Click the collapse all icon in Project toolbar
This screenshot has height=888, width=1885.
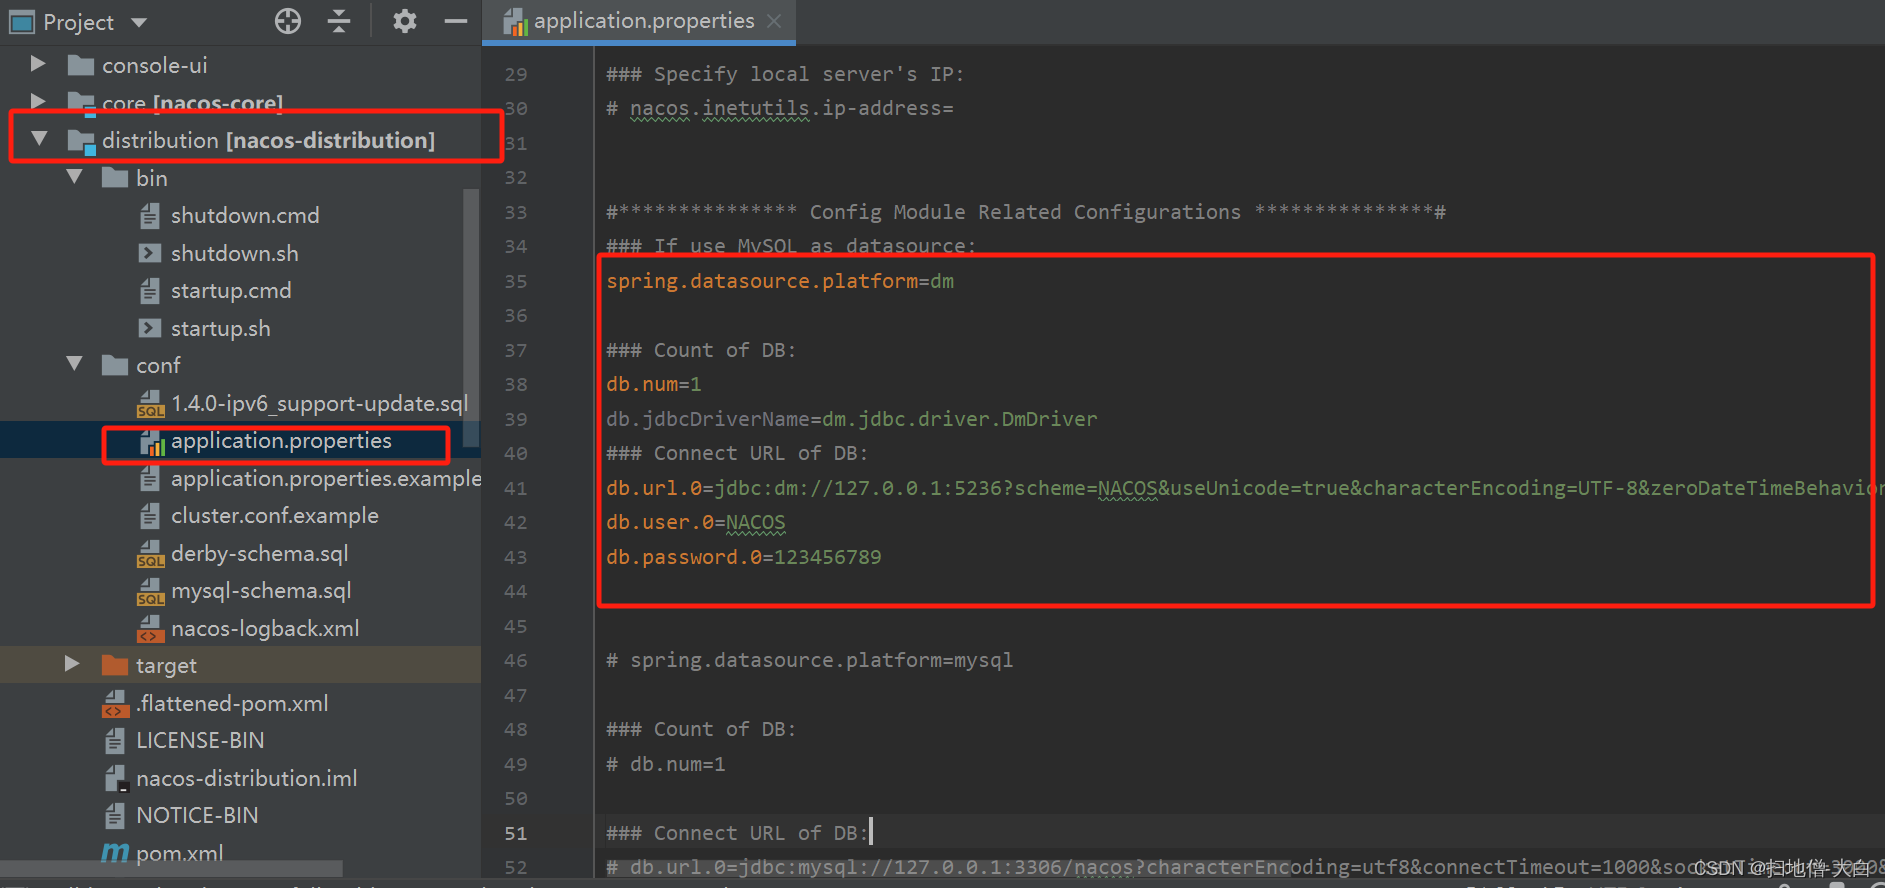pos(339,21)
